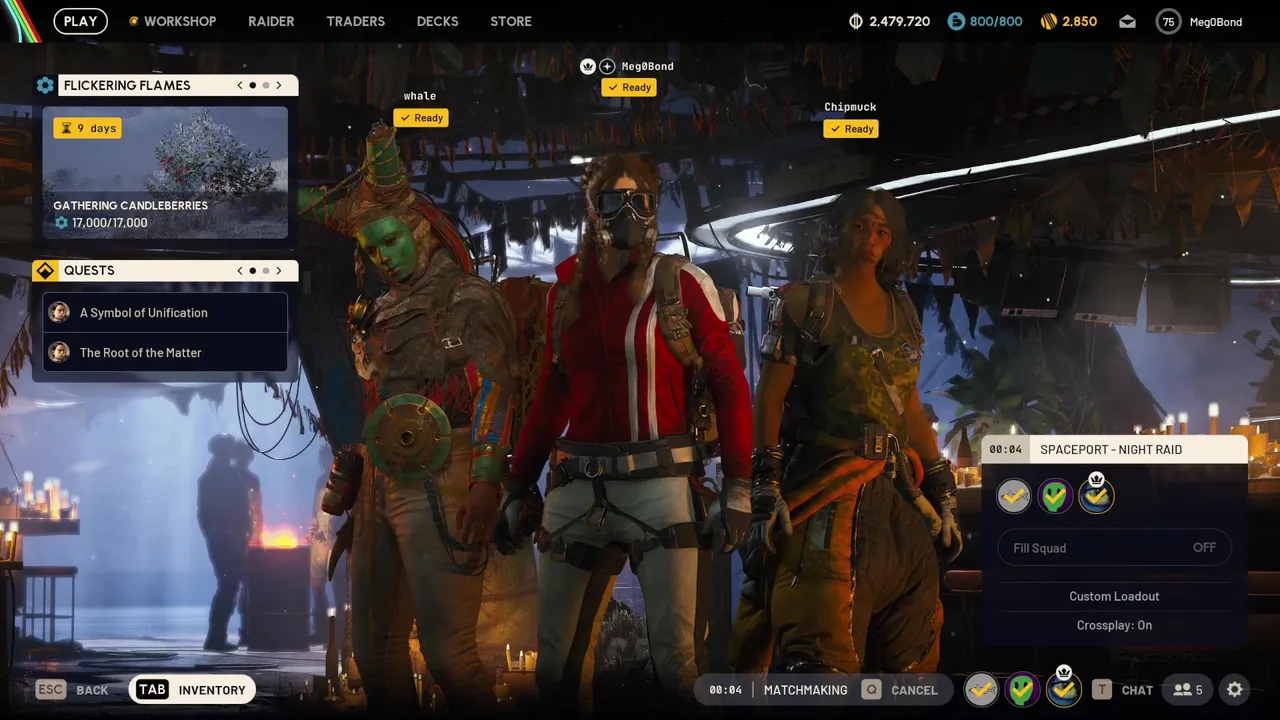Select the whale player name label

pos(420,96)
